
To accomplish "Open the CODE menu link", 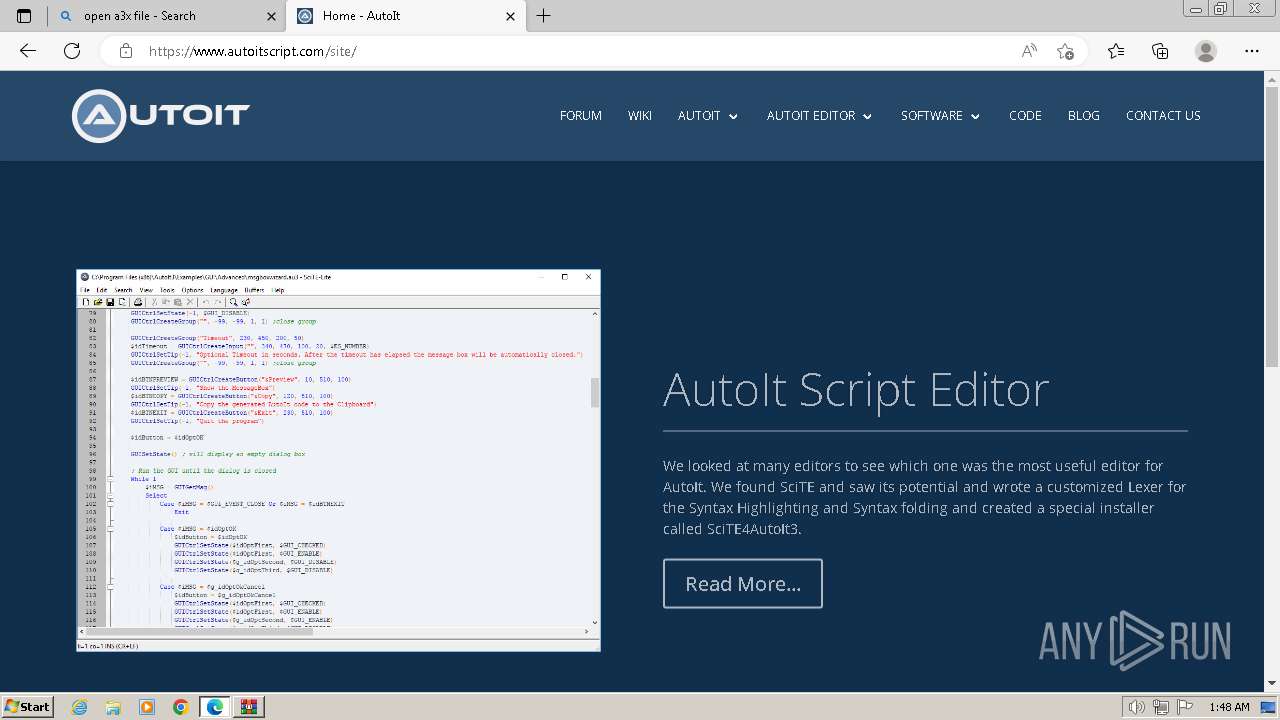I will [1025, 116].
